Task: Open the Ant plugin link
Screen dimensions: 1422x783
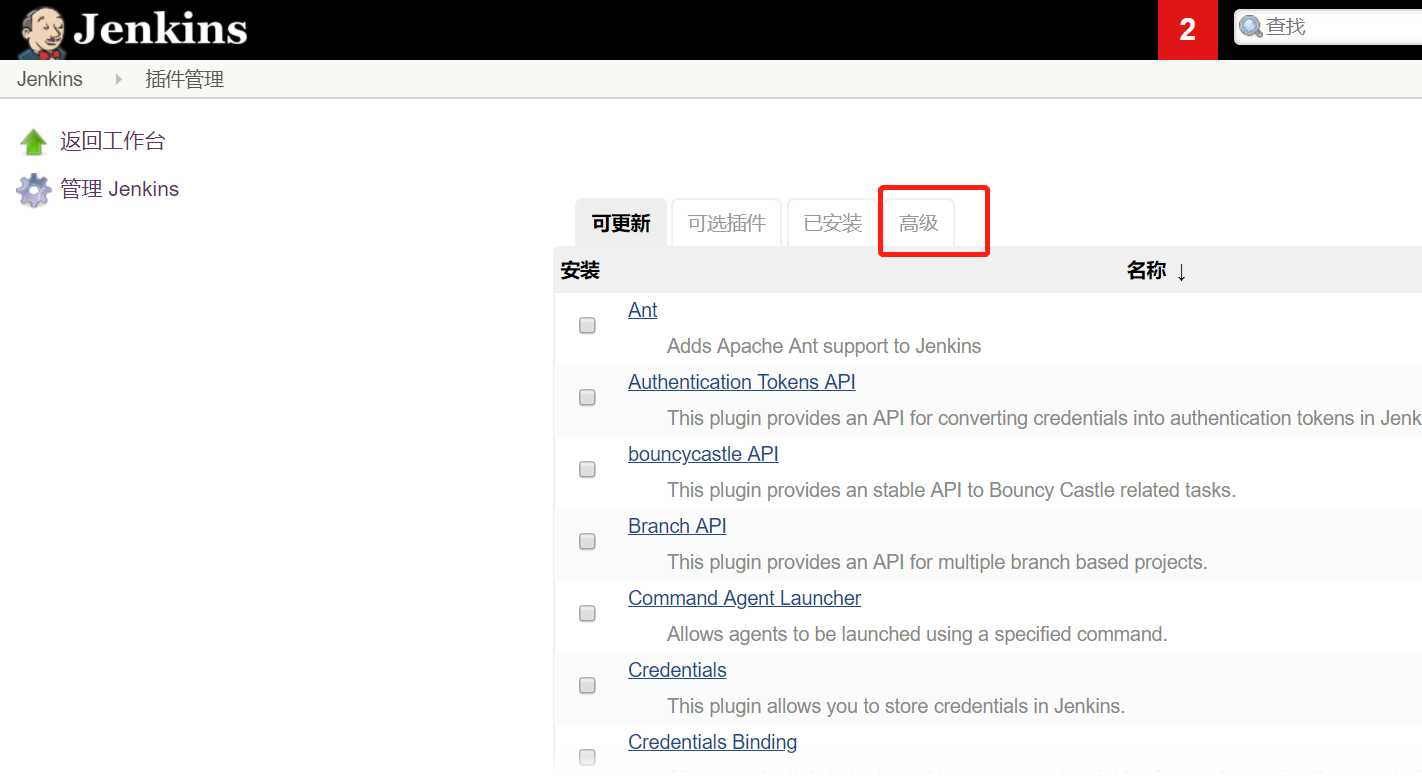Action: (643, 310)
